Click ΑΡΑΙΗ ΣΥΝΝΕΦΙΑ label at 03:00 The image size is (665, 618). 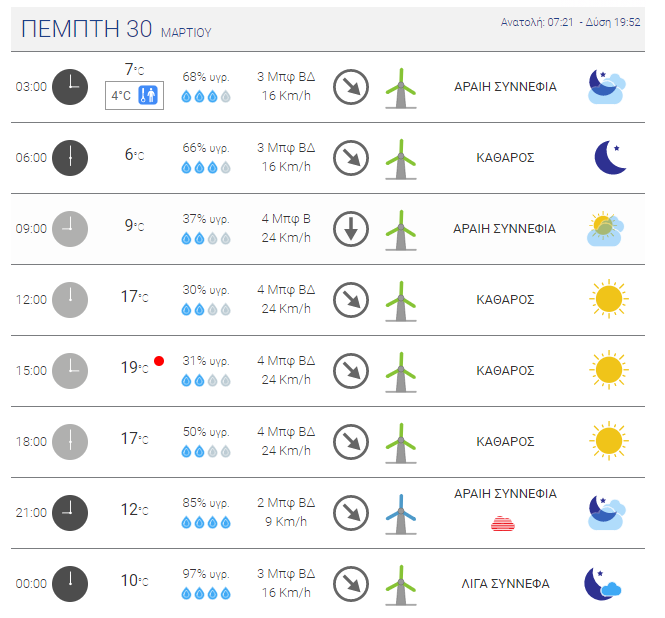[505, 87]
